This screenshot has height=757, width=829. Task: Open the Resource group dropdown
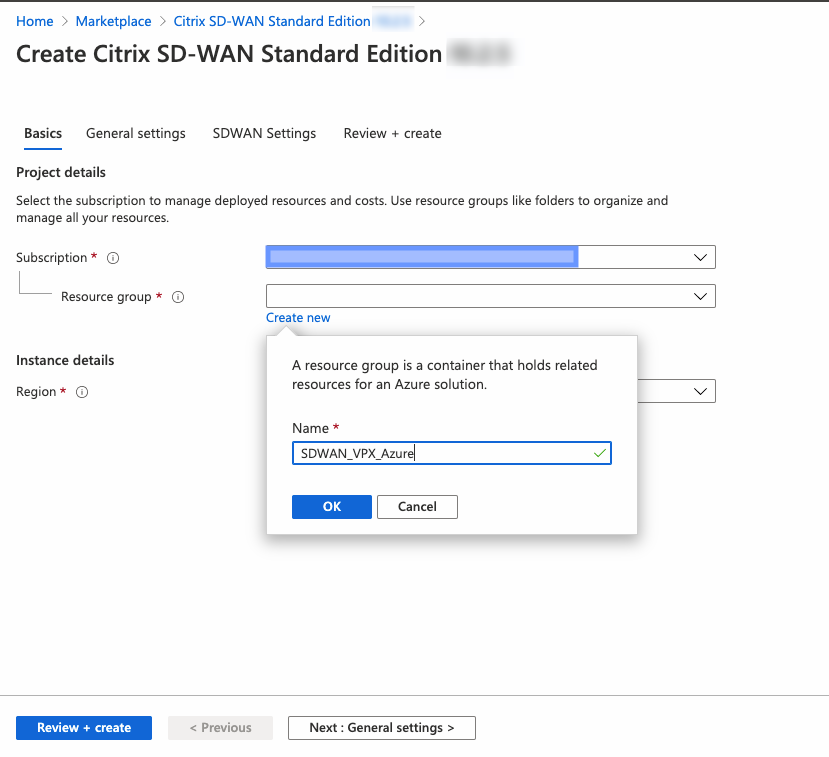(x=491, y=296)
